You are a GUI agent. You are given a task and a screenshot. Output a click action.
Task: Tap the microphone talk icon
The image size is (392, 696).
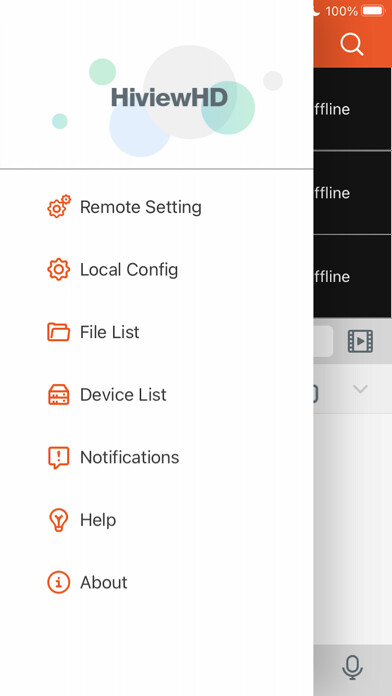(352, 667)
